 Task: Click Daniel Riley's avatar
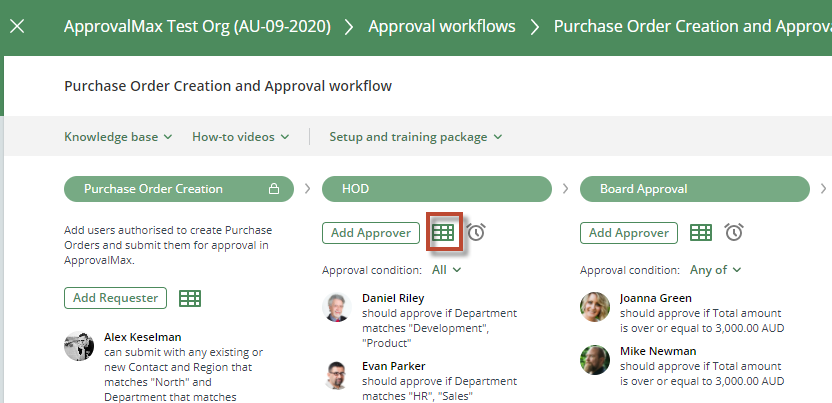[337, 307]
